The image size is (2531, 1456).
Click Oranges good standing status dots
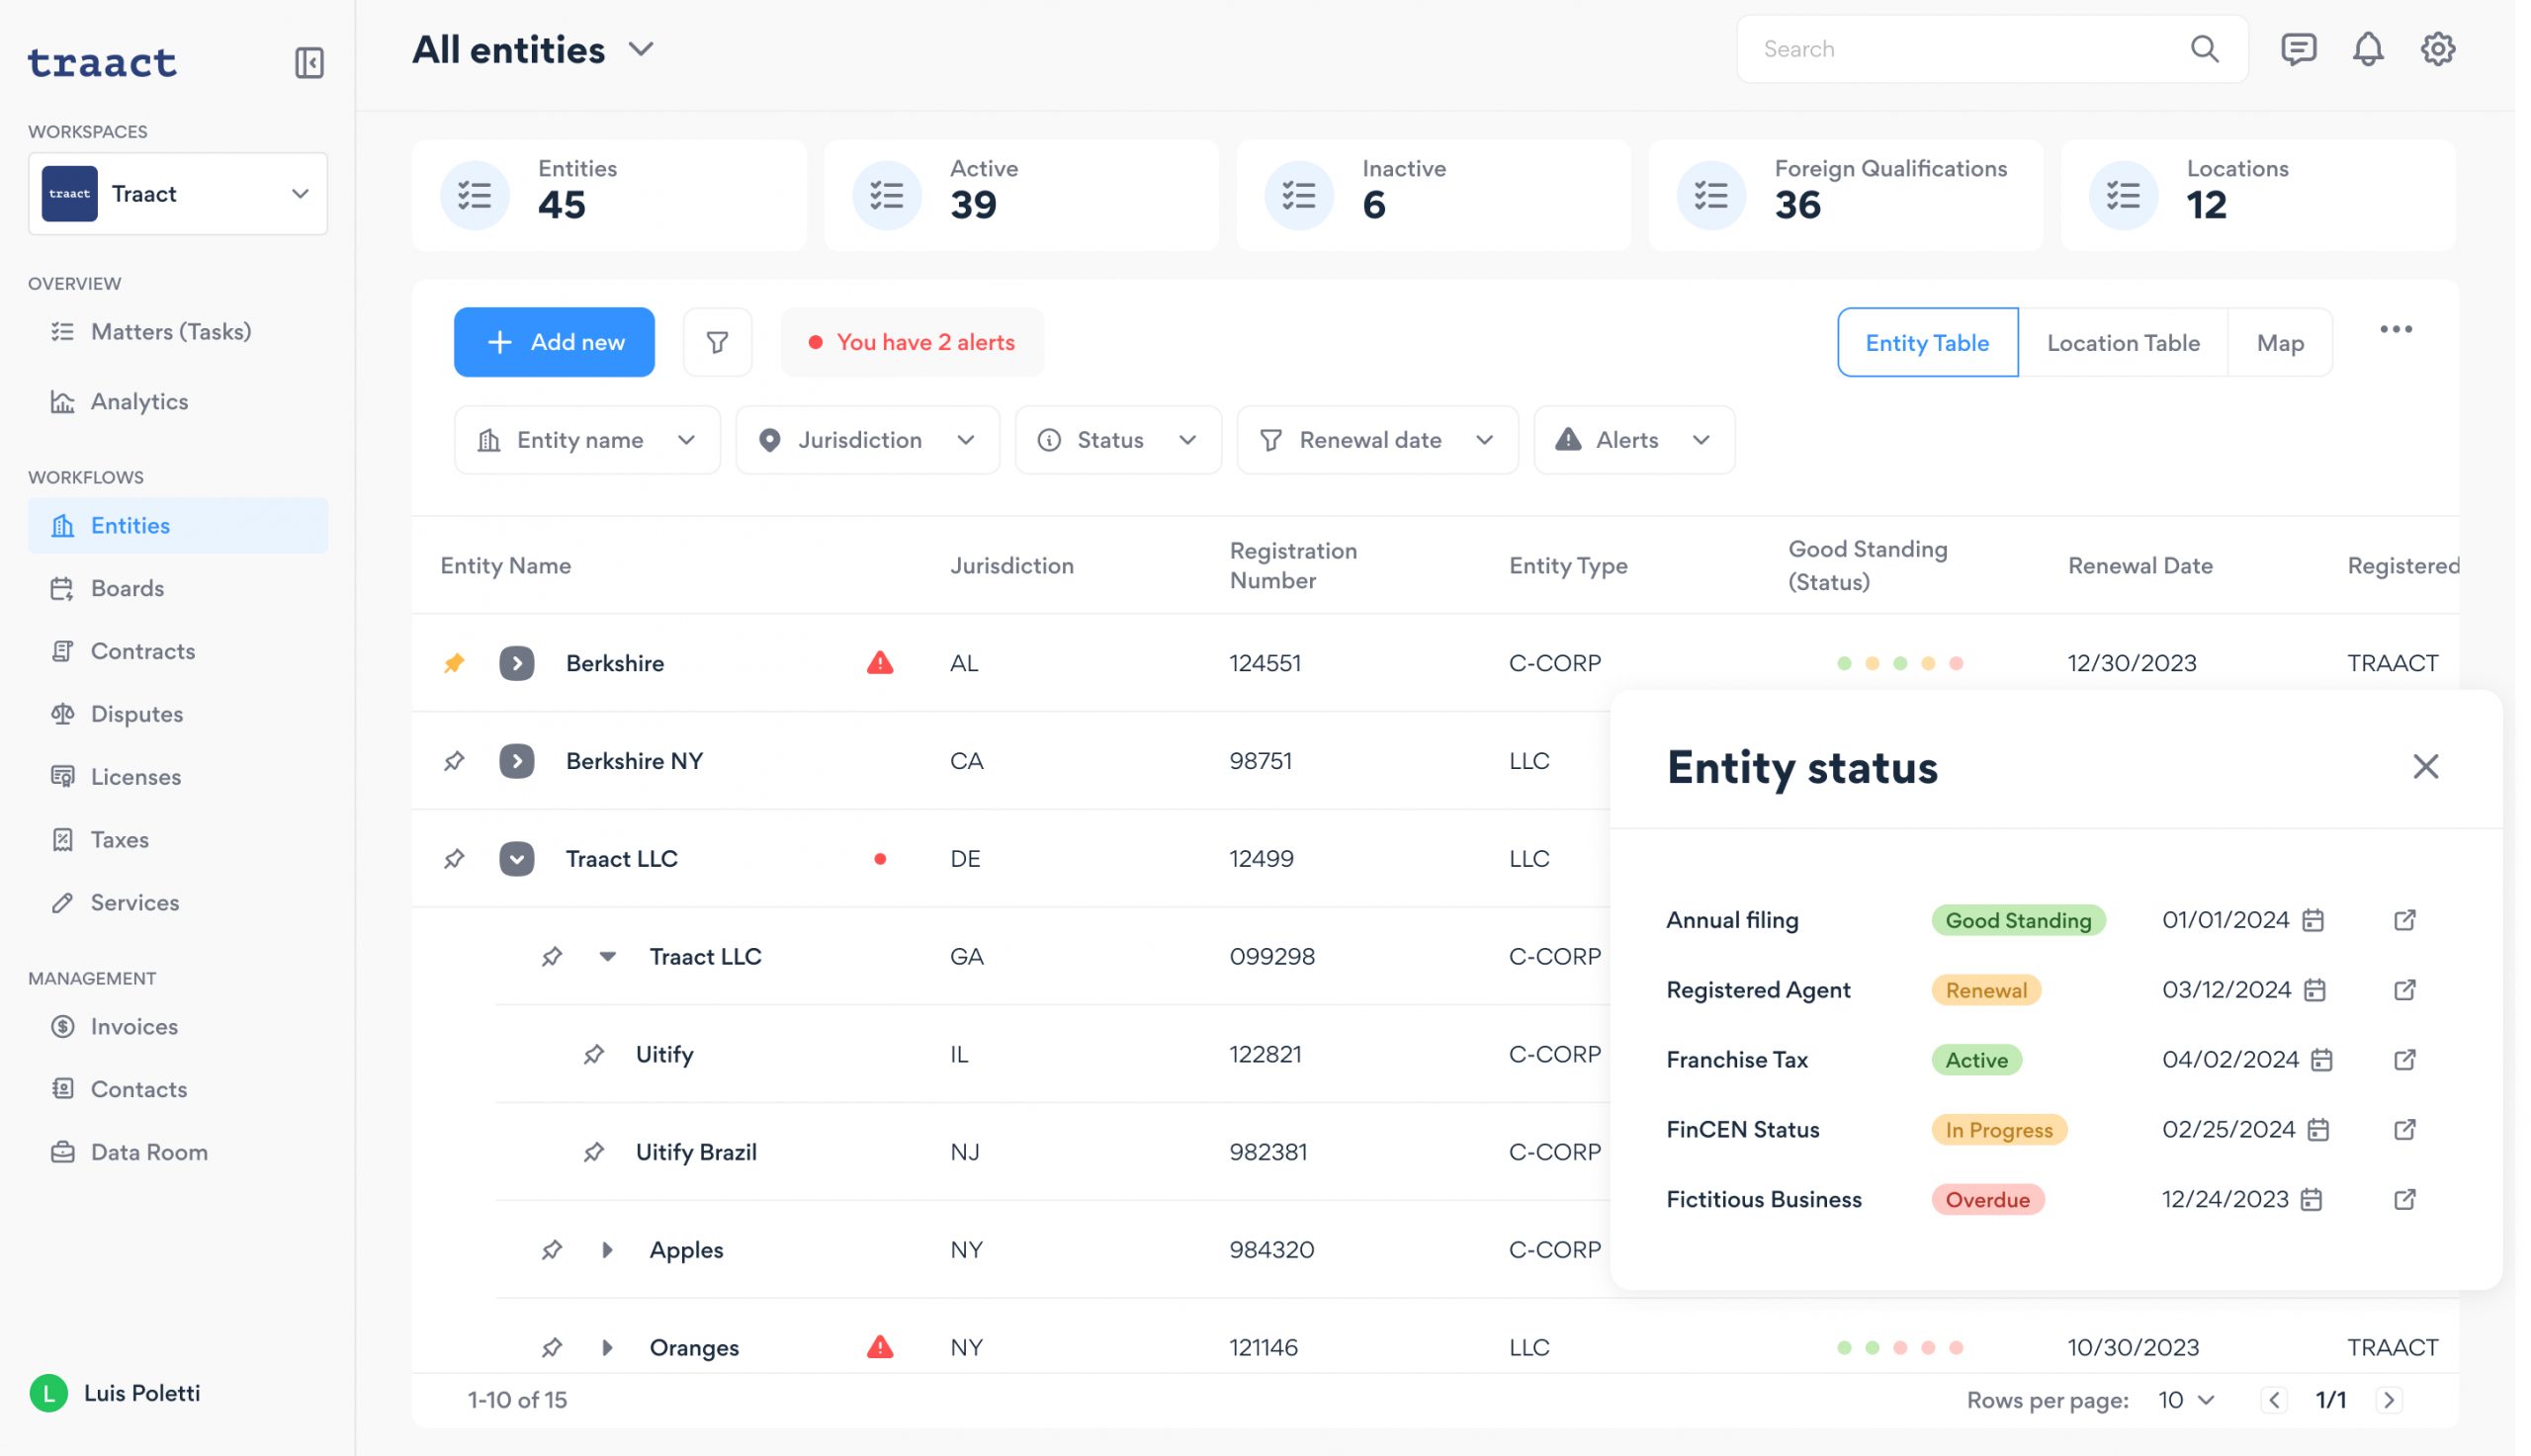[x=1900, y=1347]
